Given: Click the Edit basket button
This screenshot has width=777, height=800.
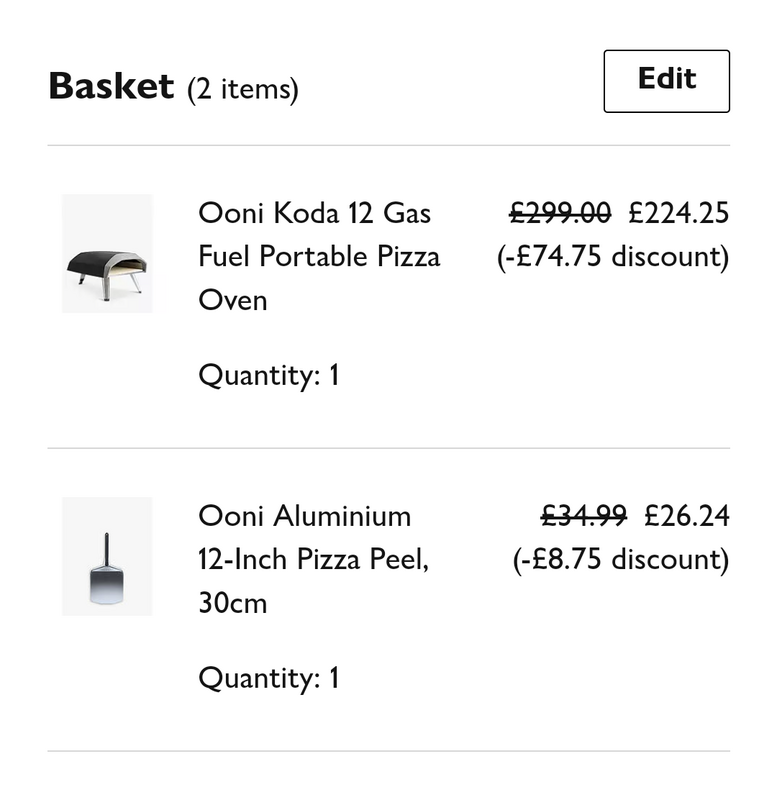Looking at the screenshot, I should pos(666,81).
